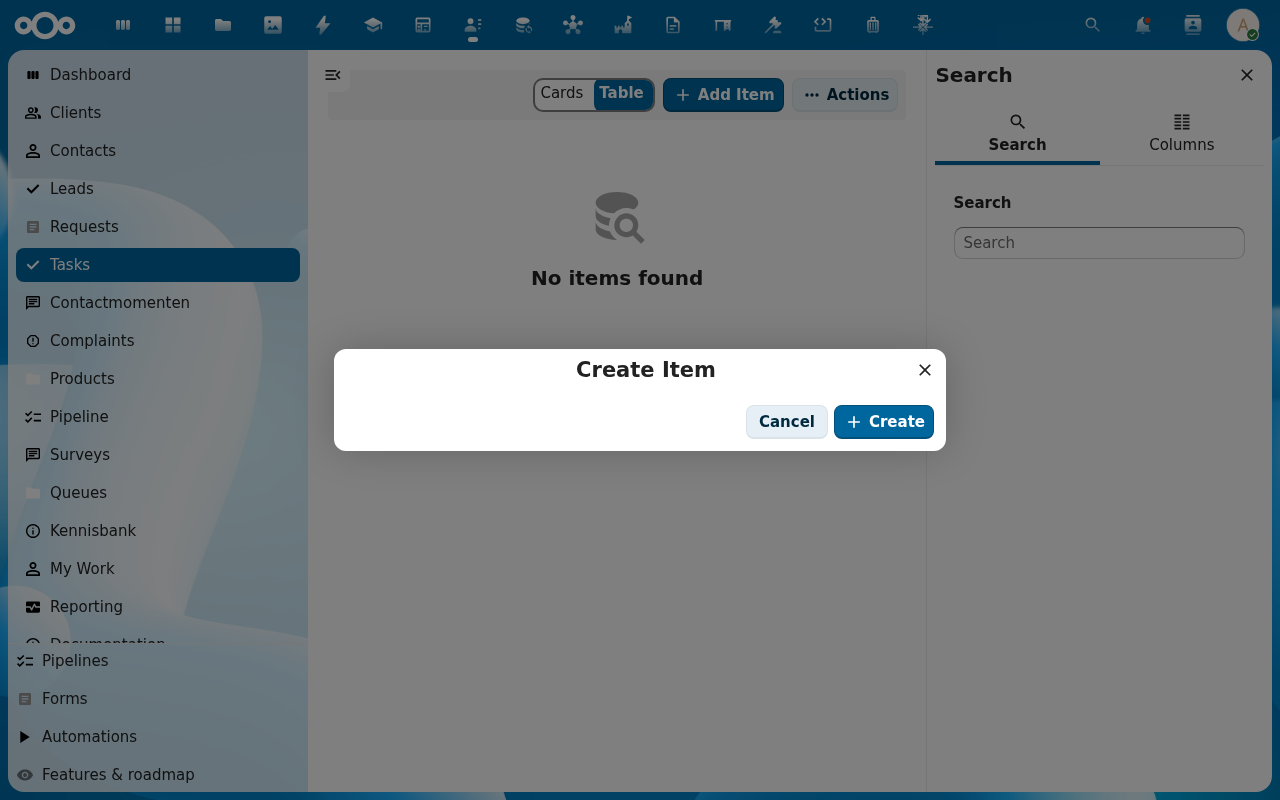The width and height of the screenshot is (1280, 800).
Task: Open Complaints in the navigation
Action: coord(158,341)
